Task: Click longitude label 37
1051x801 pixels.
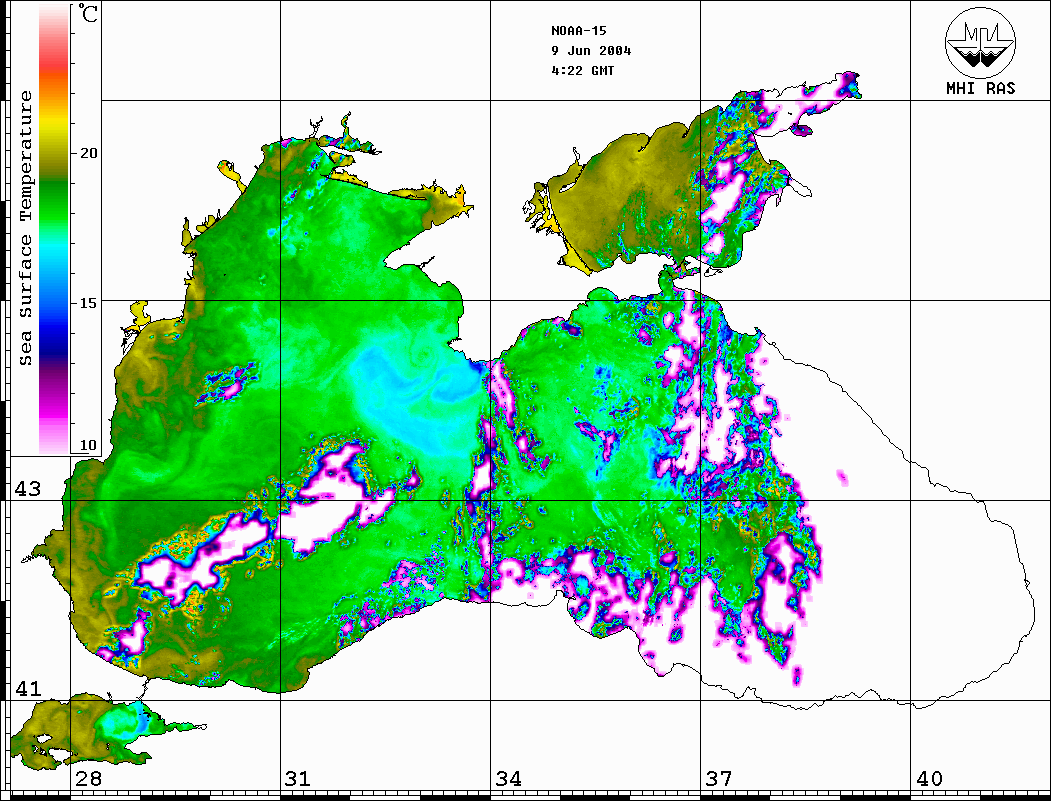Action: [719, 779]
